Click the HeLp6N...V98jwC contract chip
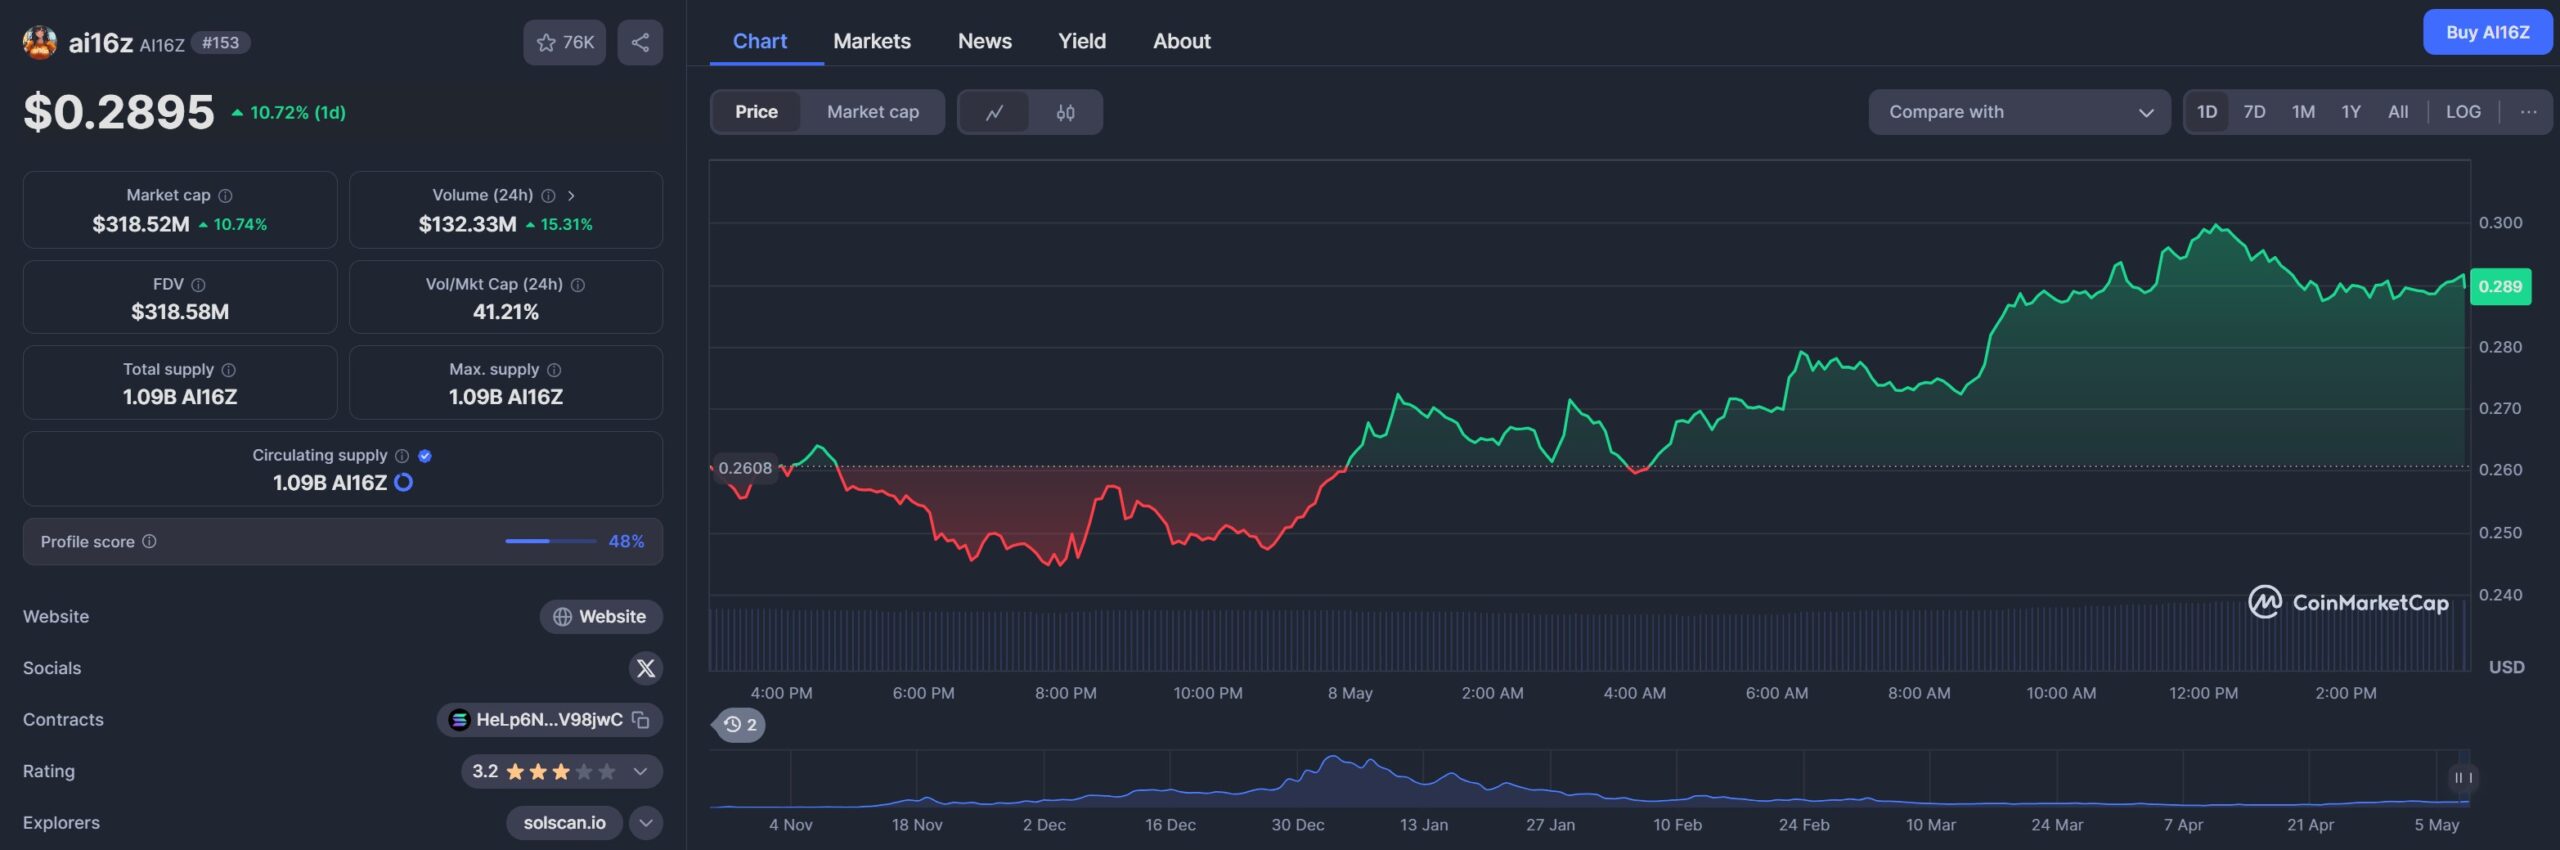 click(x=549, y=720)
